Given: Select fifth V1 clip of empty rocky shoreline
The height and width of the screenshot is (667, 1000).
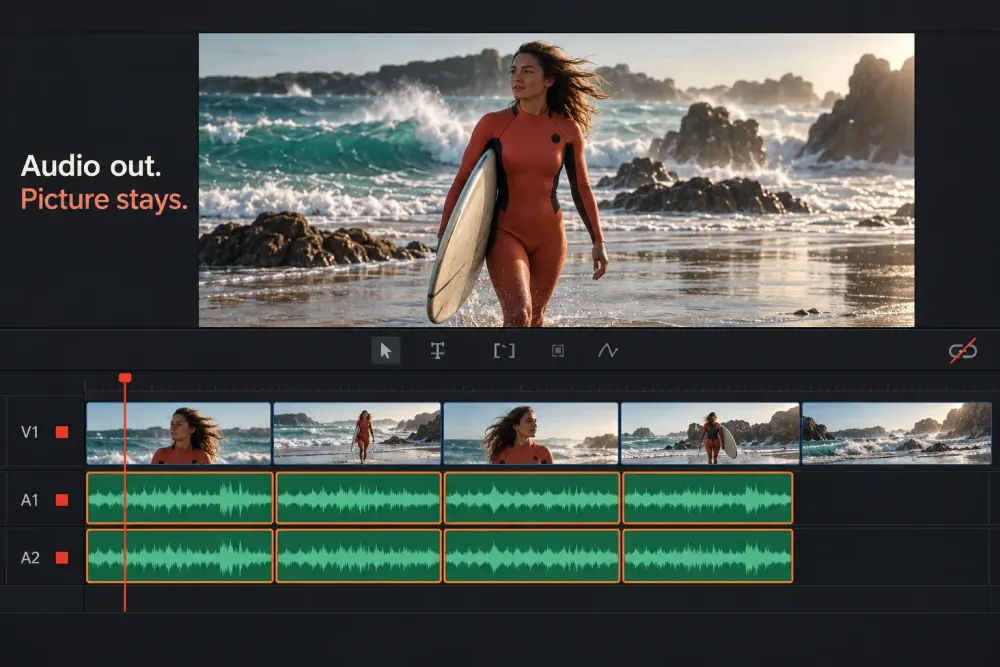Looking at the screenshot, I should [897, 433].
